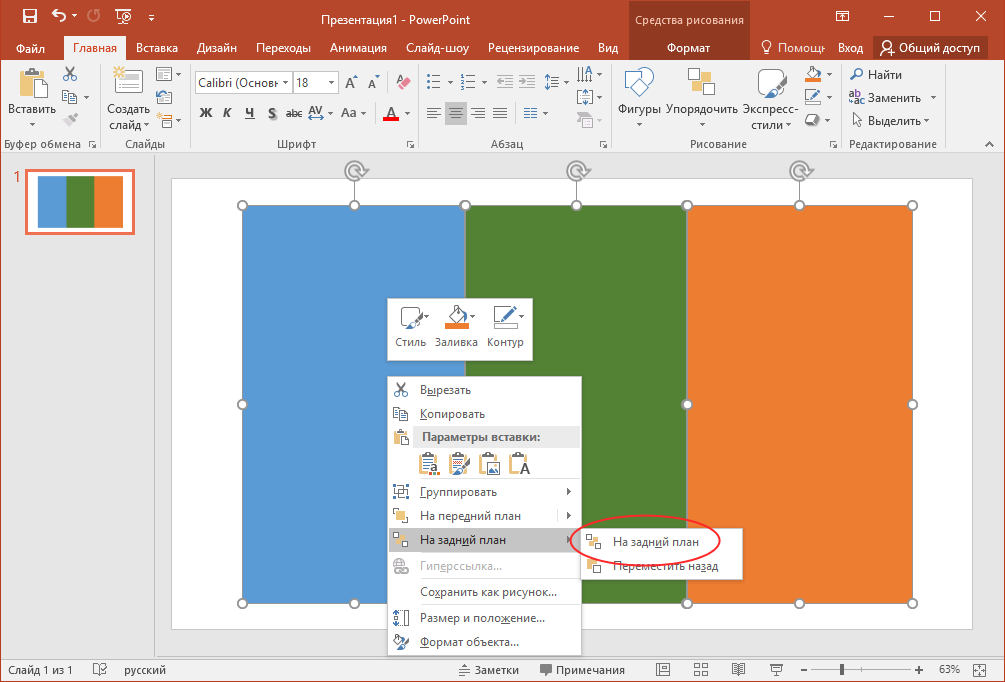
Task: Open the Фигуры shapes gallery
Action: [x=639, y=97]
